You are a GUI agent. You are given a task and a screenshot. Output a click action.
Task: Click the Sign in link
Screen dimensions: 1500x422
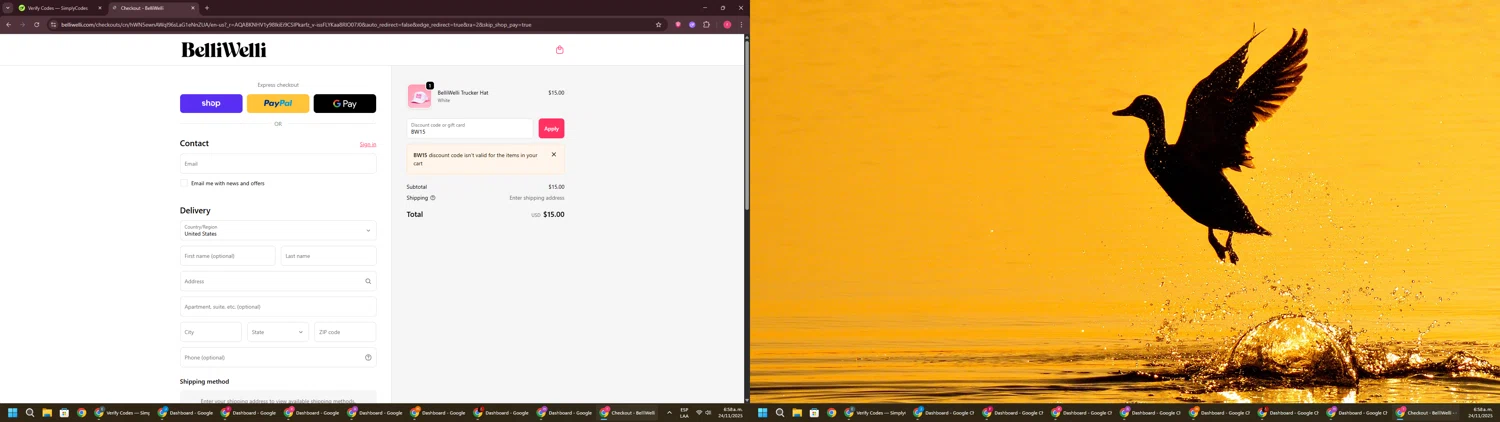click(x=368, y=144)
